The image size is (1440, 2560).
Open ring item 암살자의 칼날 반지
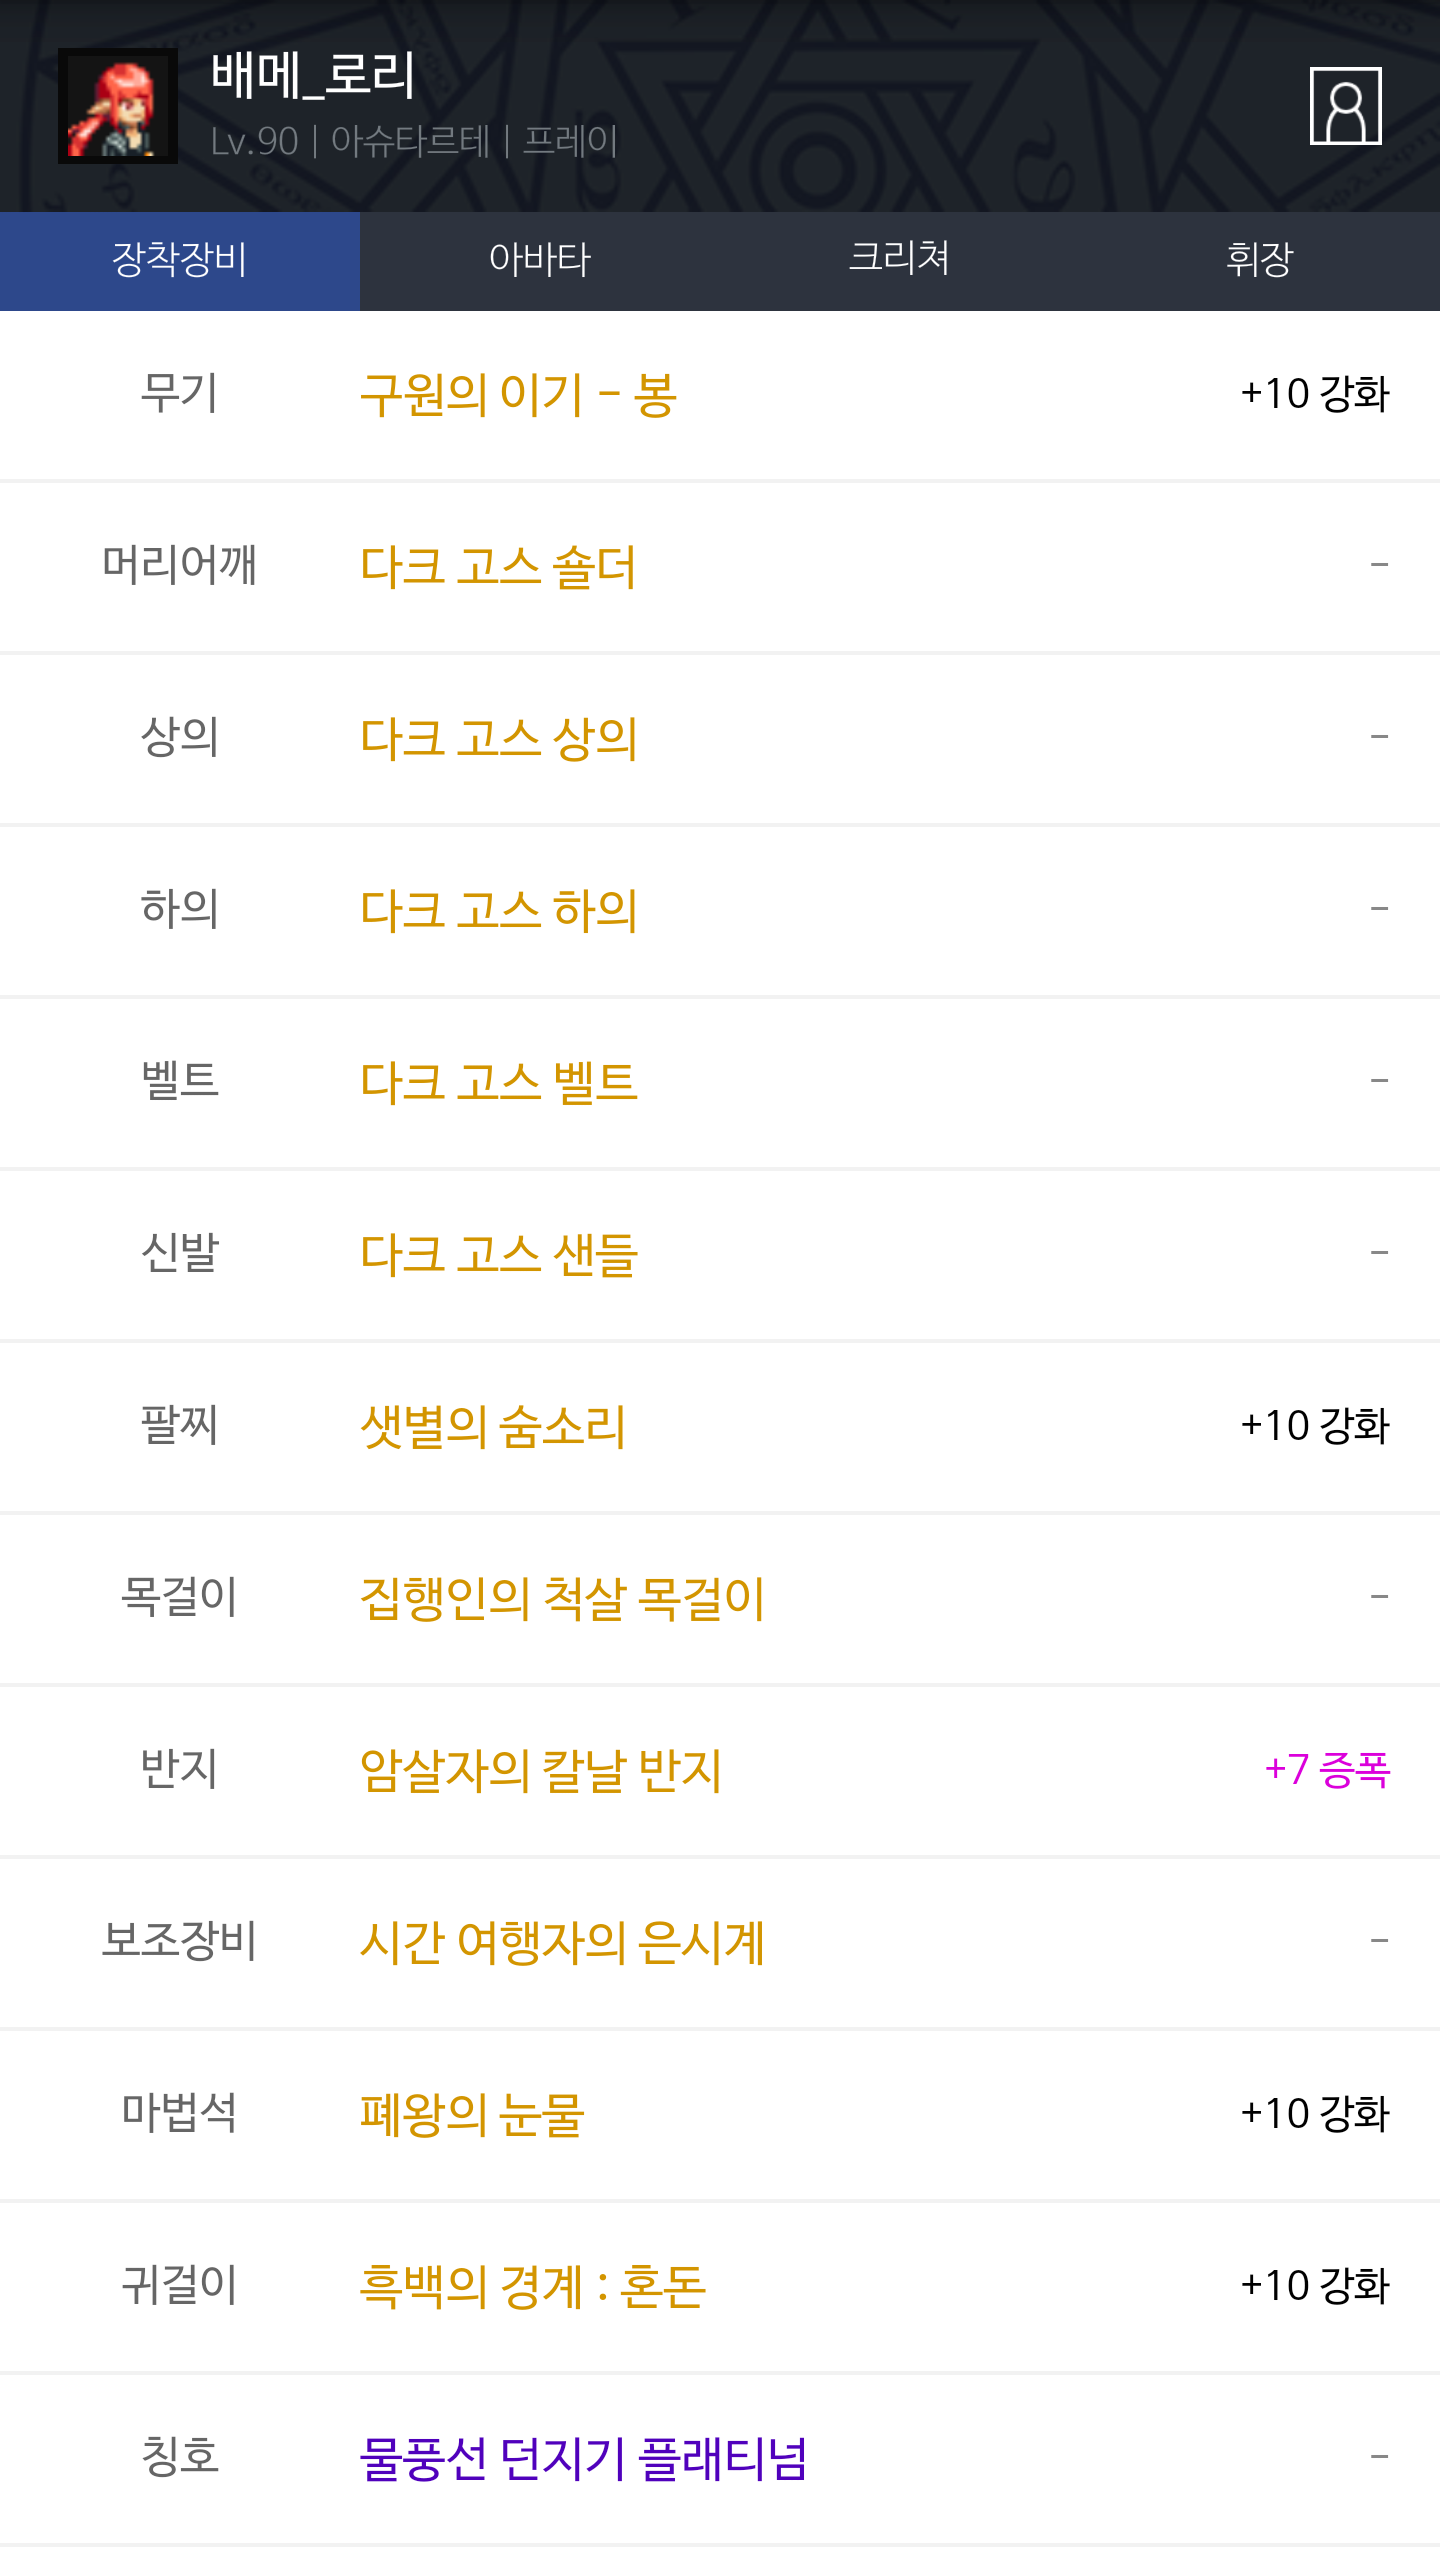541,1771
